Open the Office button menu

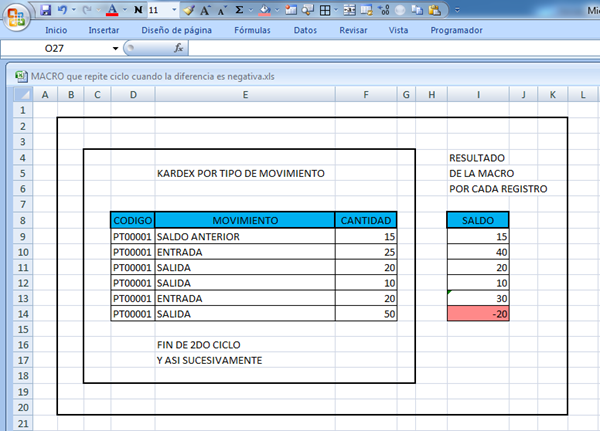(x=16, y=17)
